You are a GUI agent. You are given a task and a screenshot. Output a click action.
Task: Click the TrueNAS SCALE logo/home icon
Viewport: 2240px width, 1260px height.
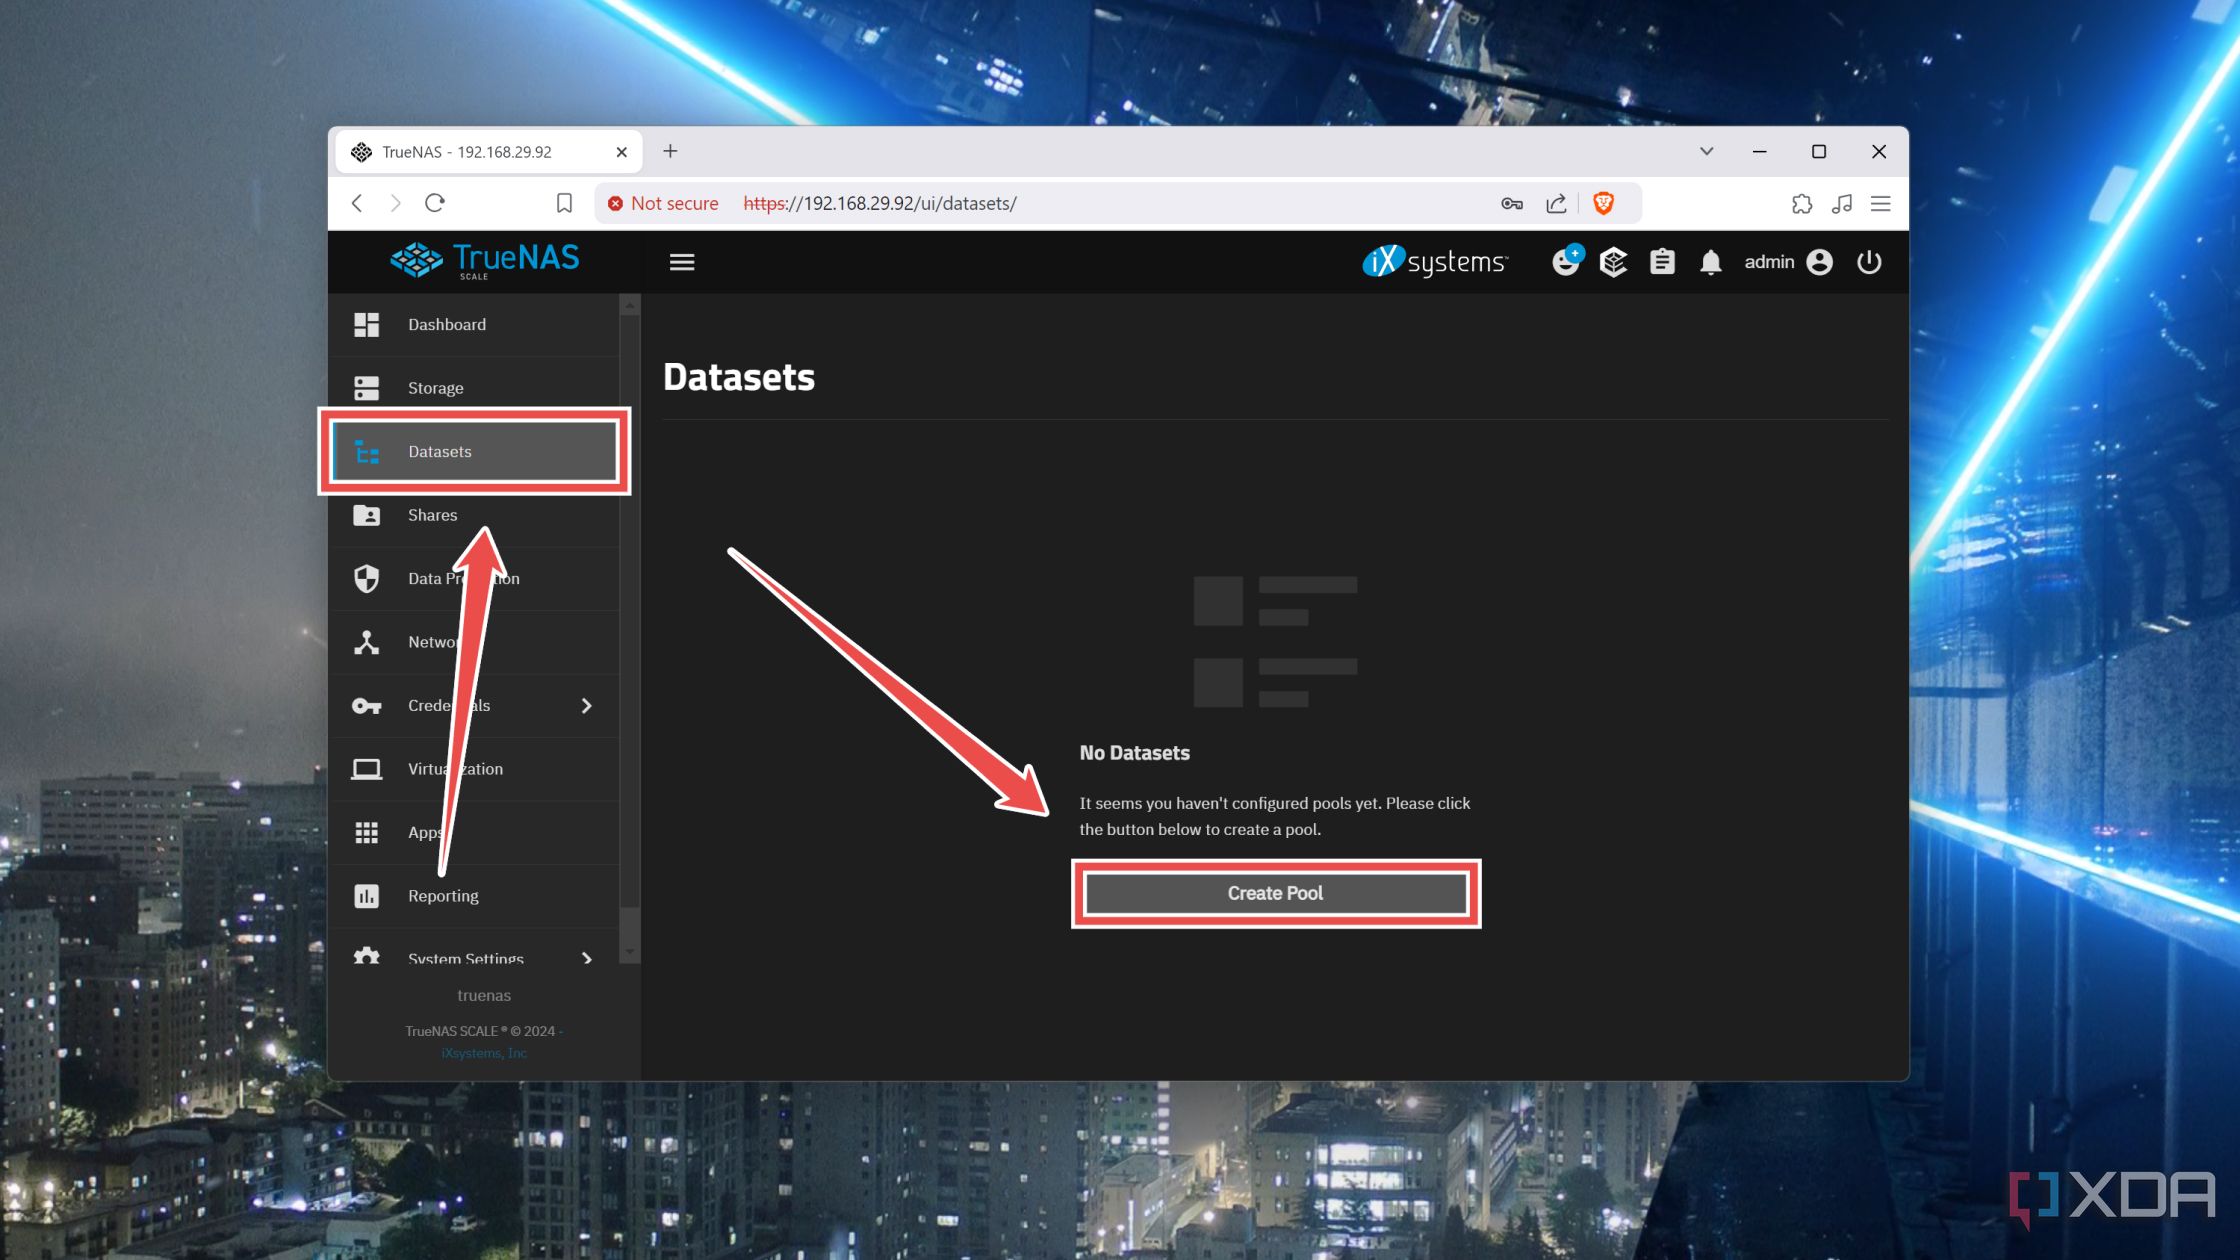pos(483,262)
